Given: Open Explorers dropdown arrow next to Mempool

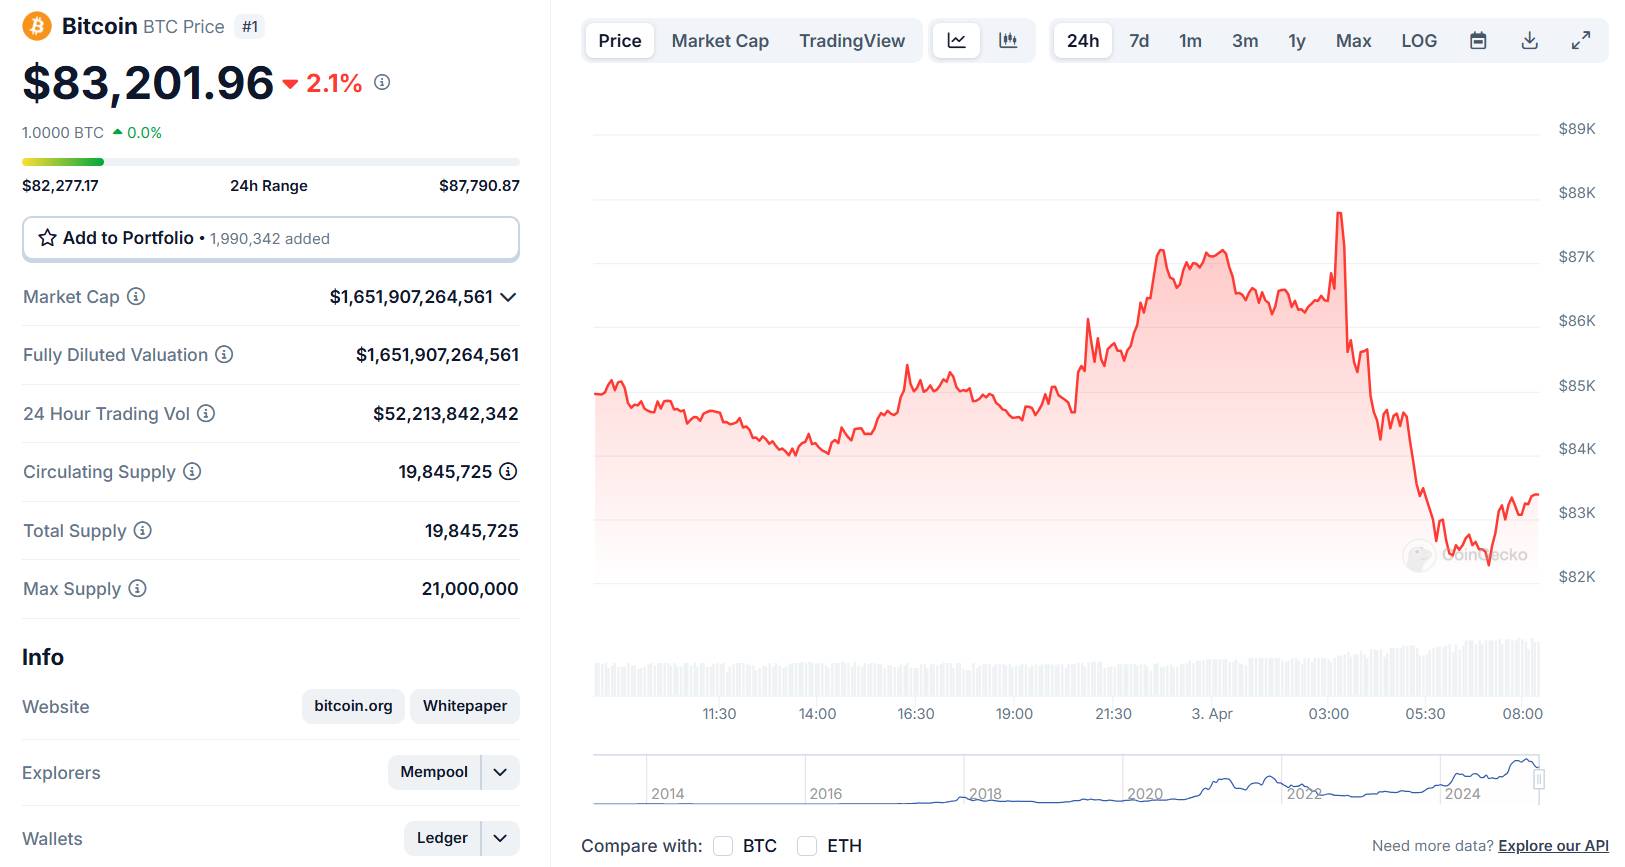Looking at the screenshot, I should 500,772.
